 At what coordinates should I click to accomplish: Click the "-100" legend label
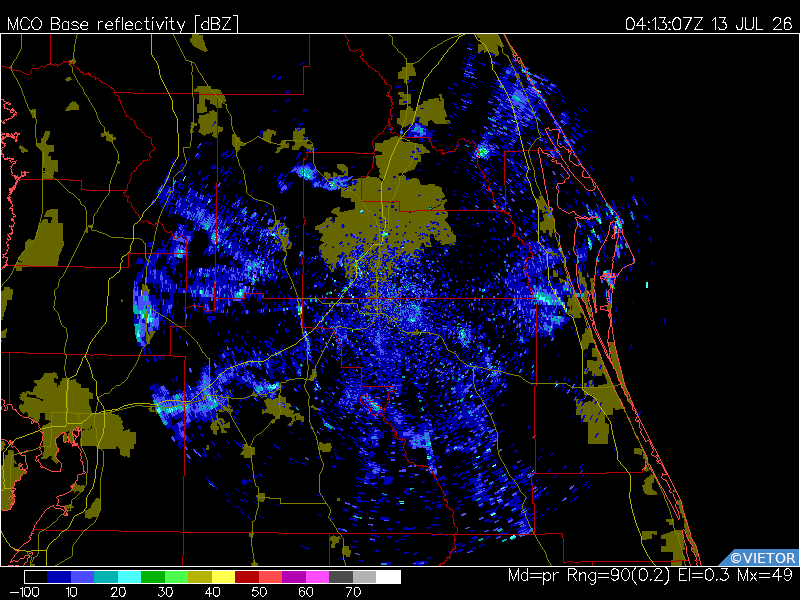click(24, 592)
